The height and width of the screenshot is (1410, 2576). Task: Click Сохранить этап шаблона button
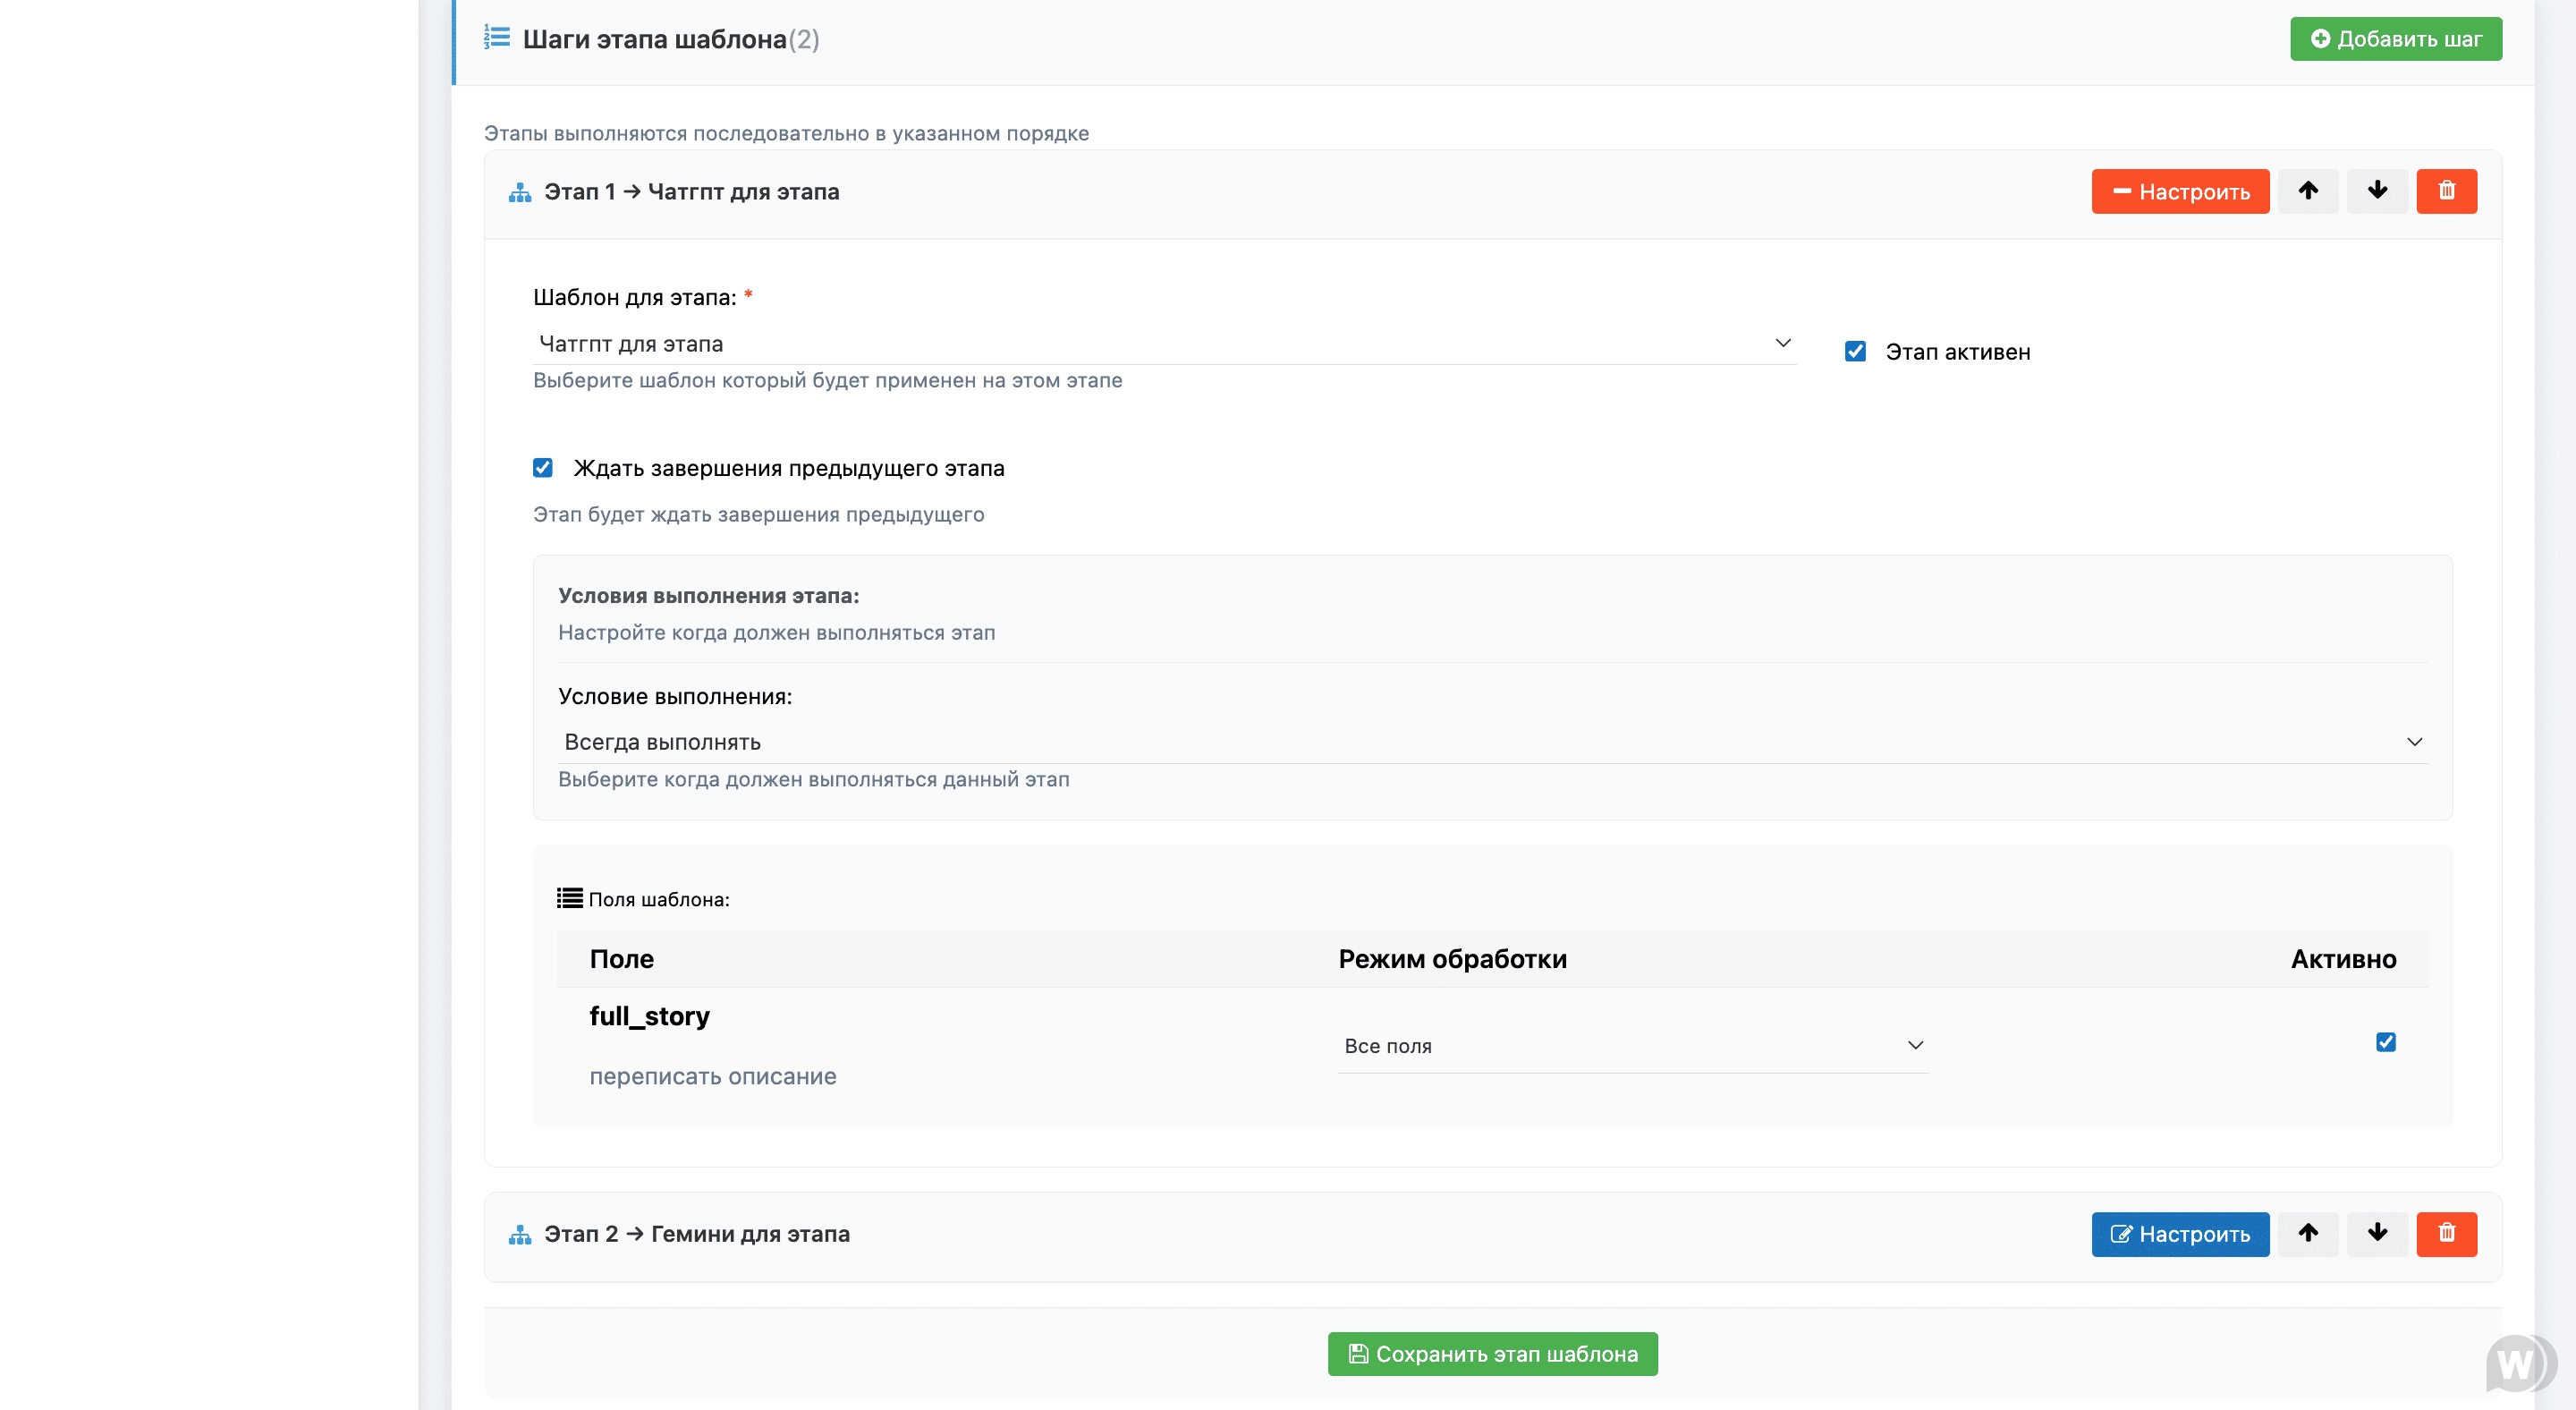coord(1492,1353)
